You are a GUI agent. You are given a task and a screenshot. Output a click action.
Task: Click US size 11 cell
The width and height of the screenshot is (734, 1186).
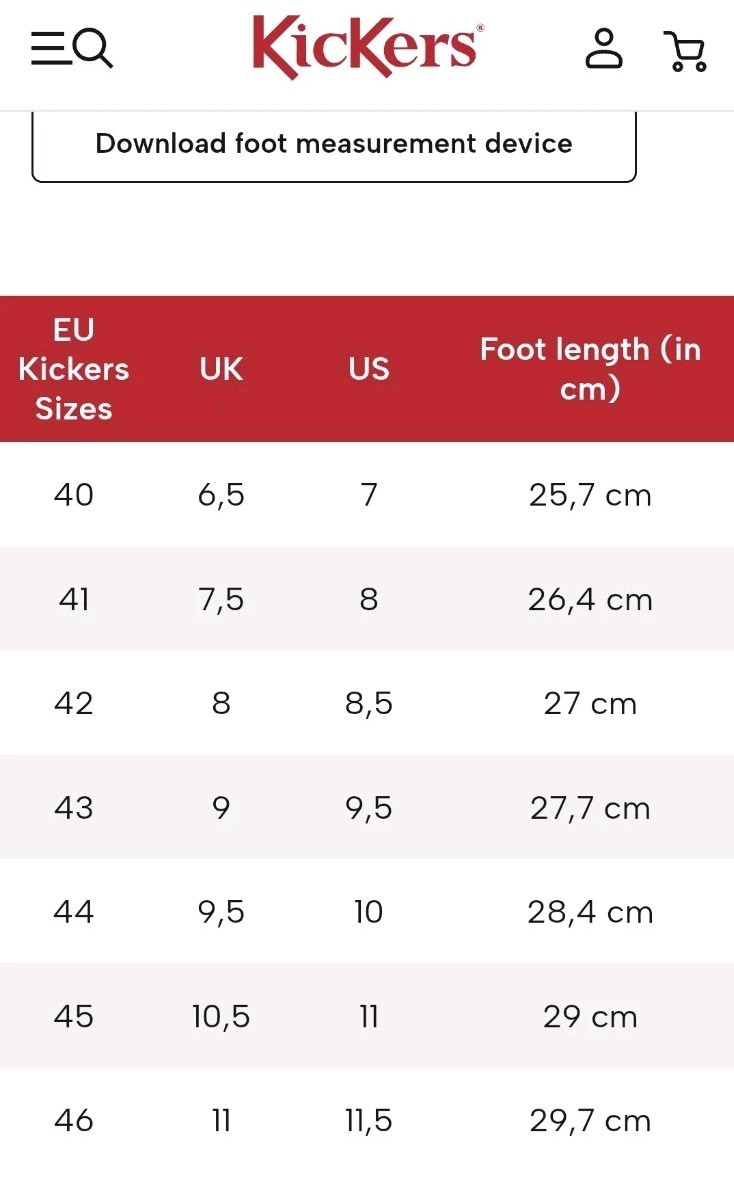pyautogui.click(x=369, y=1017)
